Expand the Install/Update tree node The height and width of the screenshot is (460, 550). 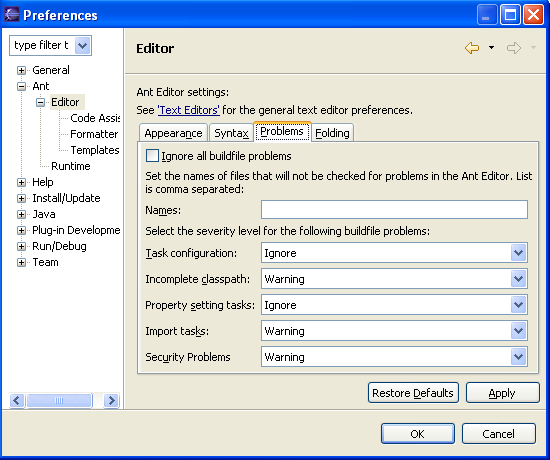coord(21,198)
